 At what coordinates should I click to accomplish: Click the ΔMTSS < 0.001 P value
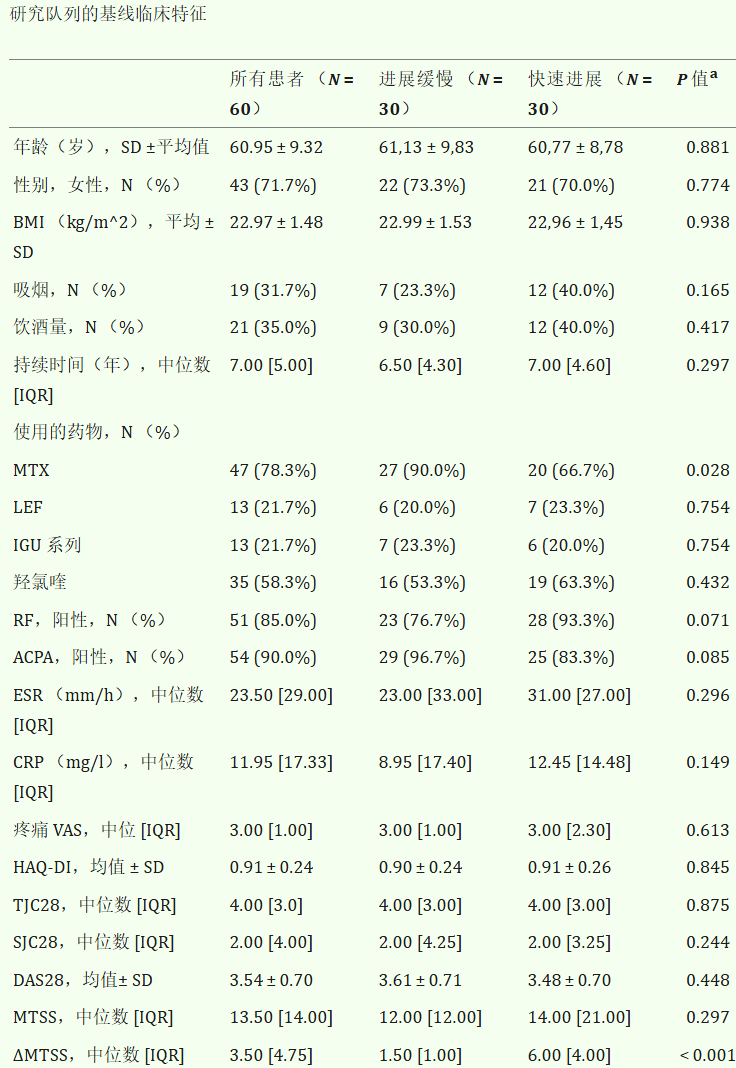[x=707, y=1055]
